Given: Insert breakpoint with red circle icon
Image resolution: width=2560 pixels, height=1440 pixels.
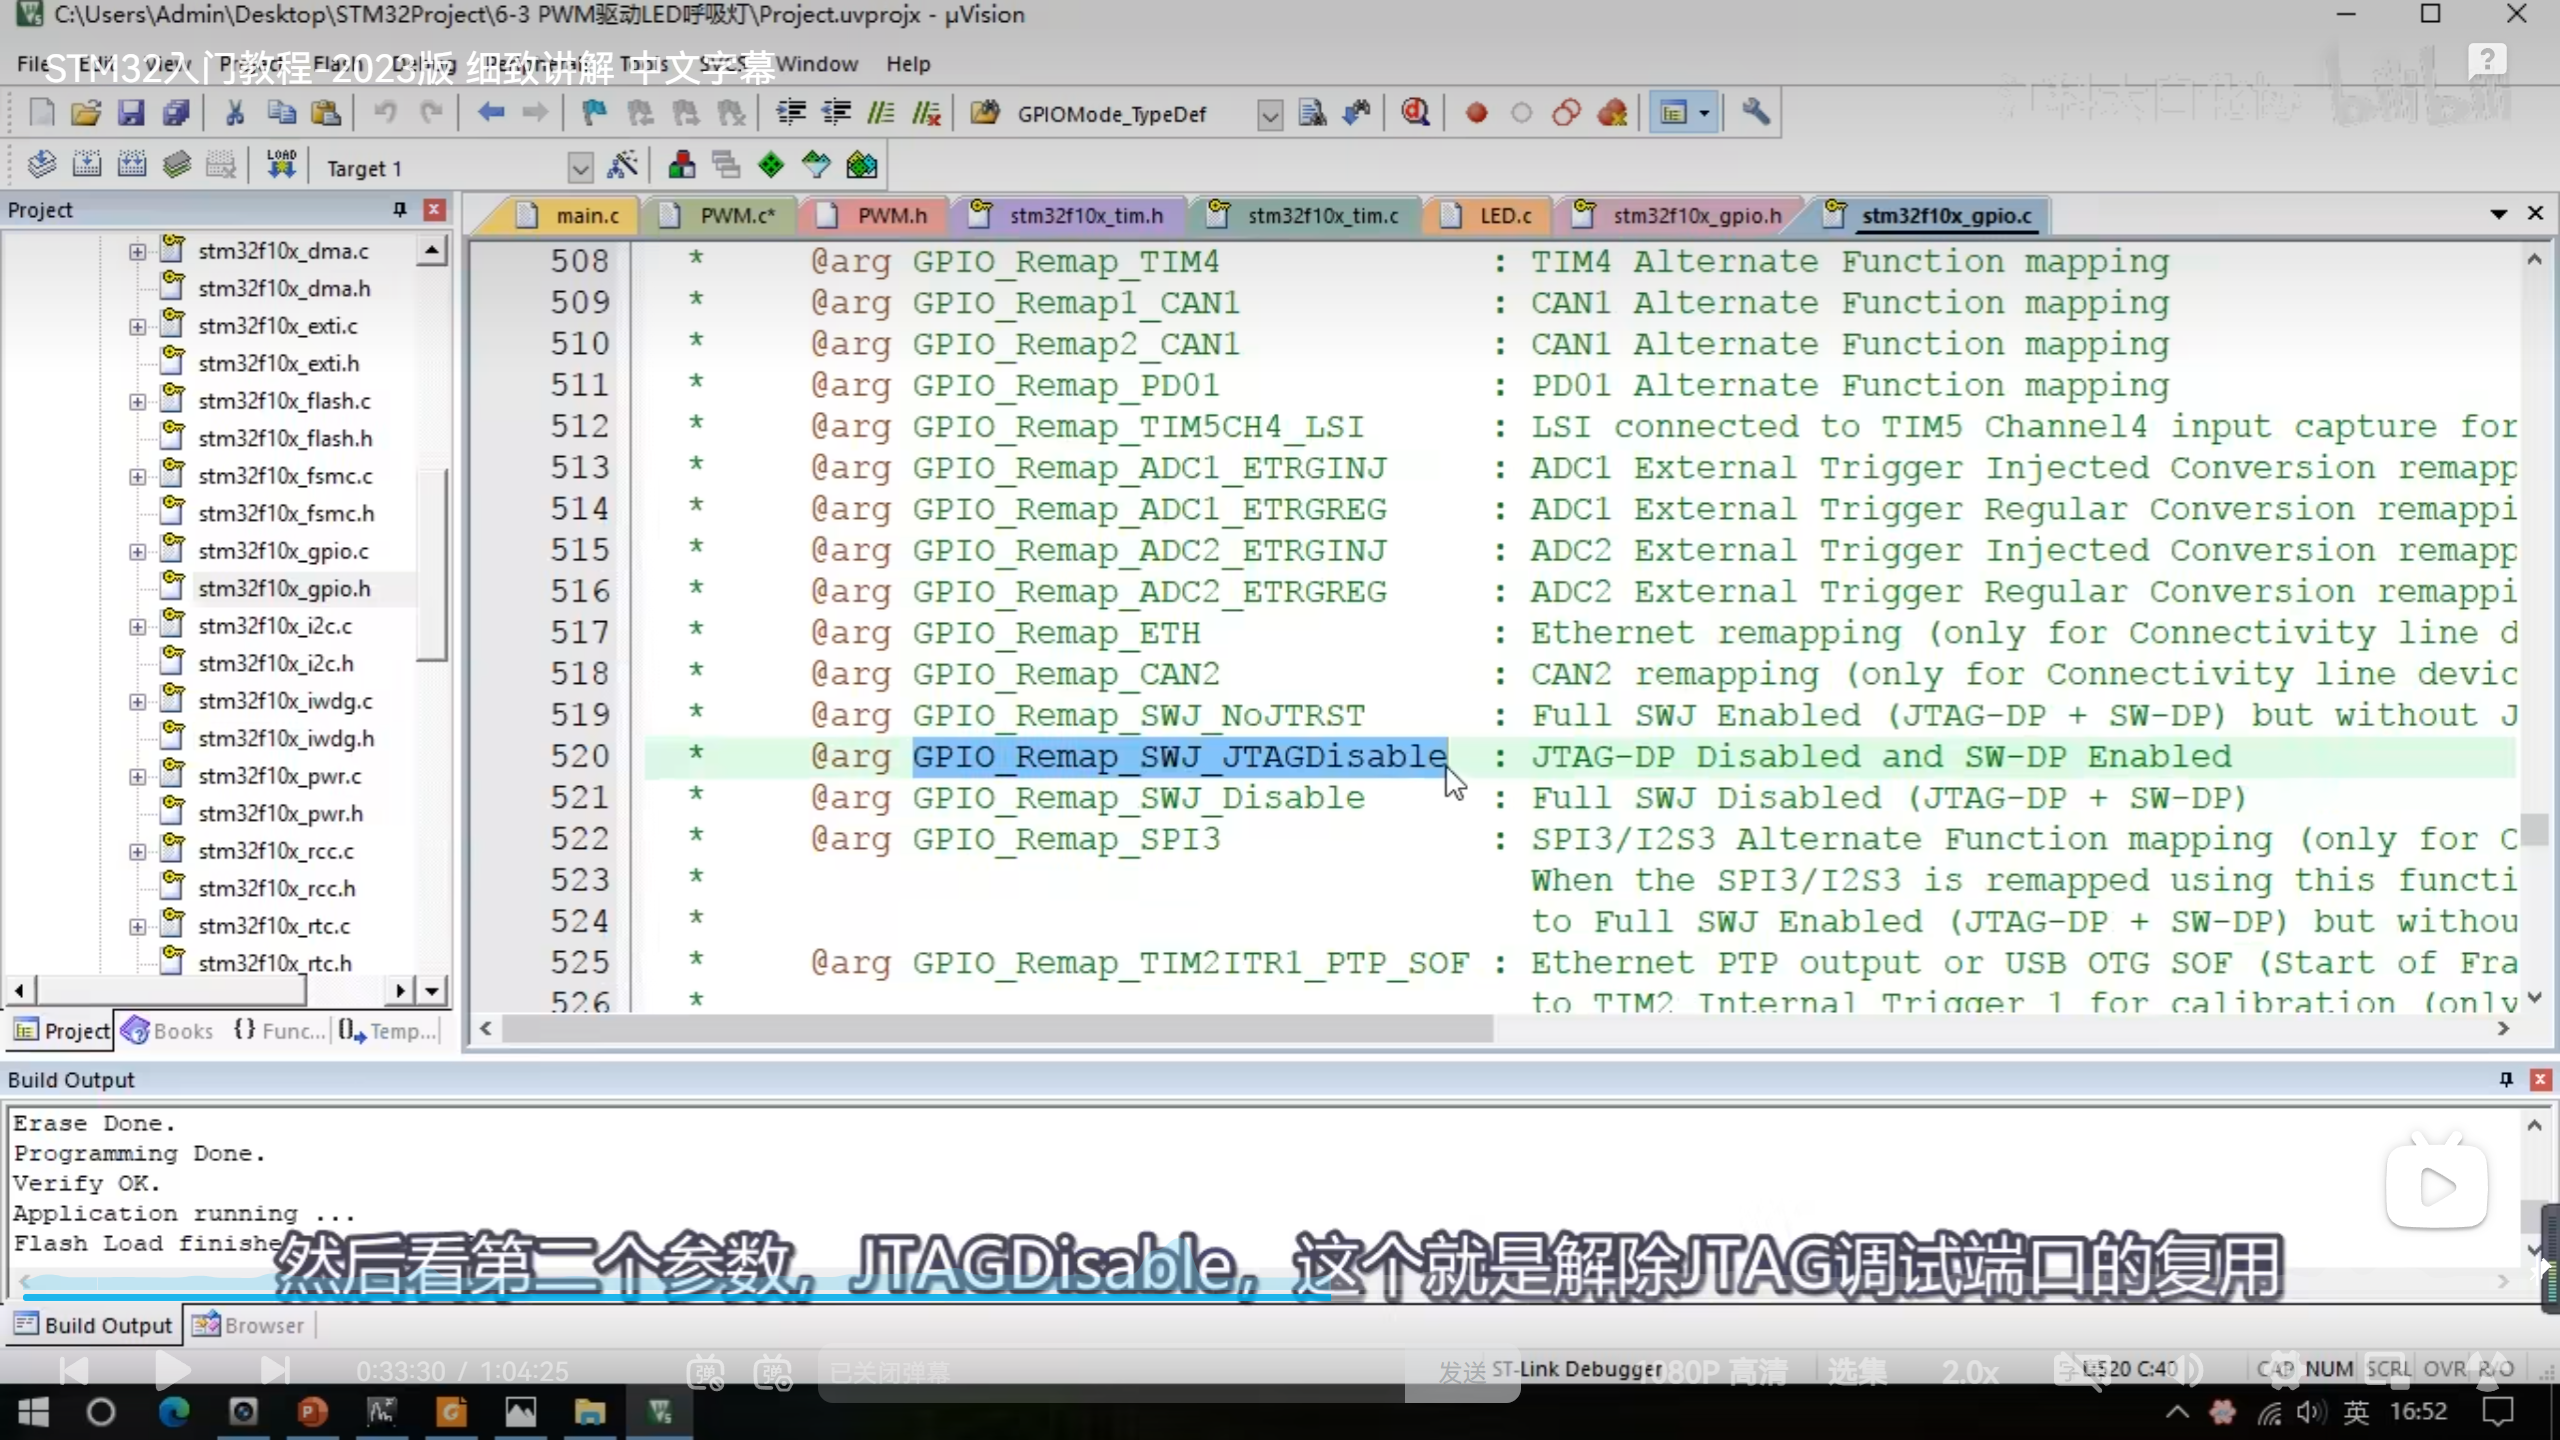Looking at the screenshot, I should (1476, 113).
